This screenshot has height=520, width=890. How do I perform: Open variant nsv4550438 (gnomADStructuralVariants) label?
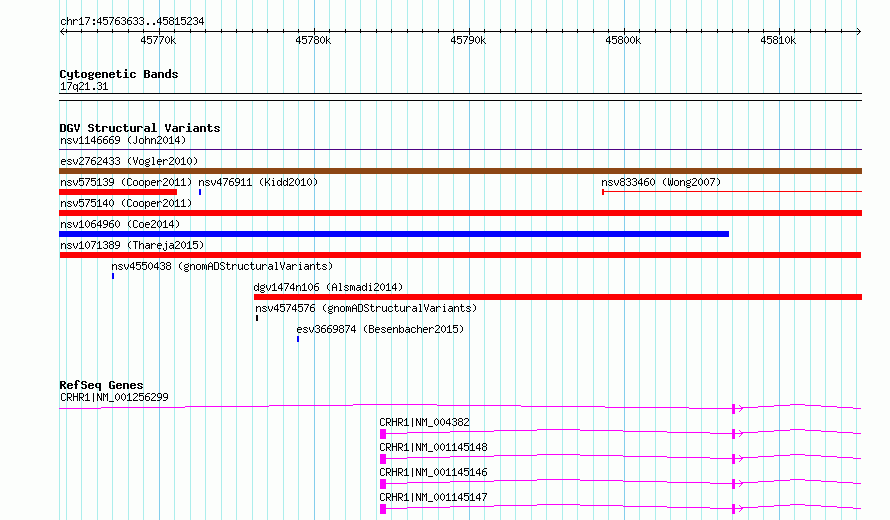222,266
